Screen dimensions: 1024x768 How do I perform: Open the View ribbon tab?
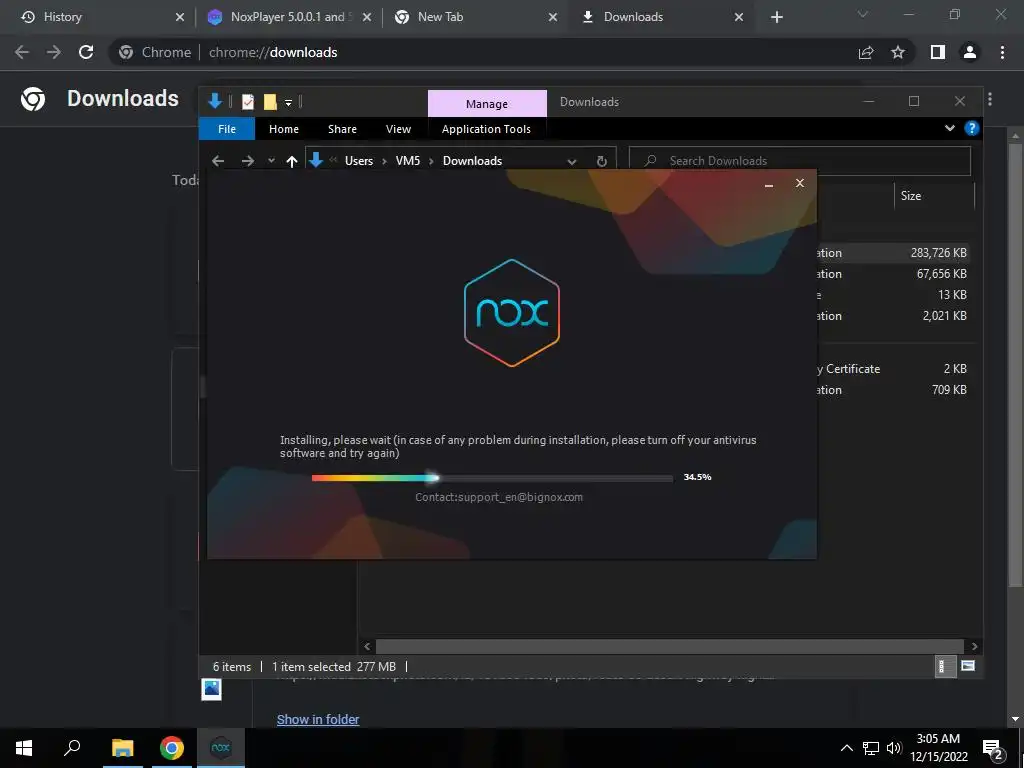(x=398, y=129)
